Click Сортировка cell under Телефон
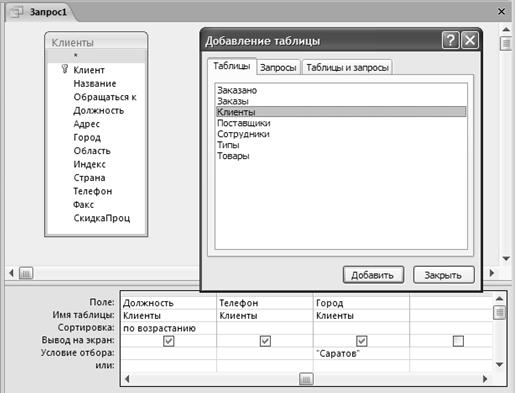 pyautogui.click(x=265, y=328)
